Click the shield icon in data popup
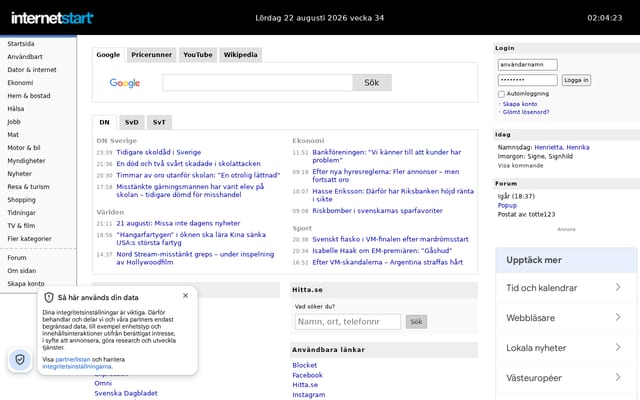This screenshot has height=400, width=640. [49, 298]
